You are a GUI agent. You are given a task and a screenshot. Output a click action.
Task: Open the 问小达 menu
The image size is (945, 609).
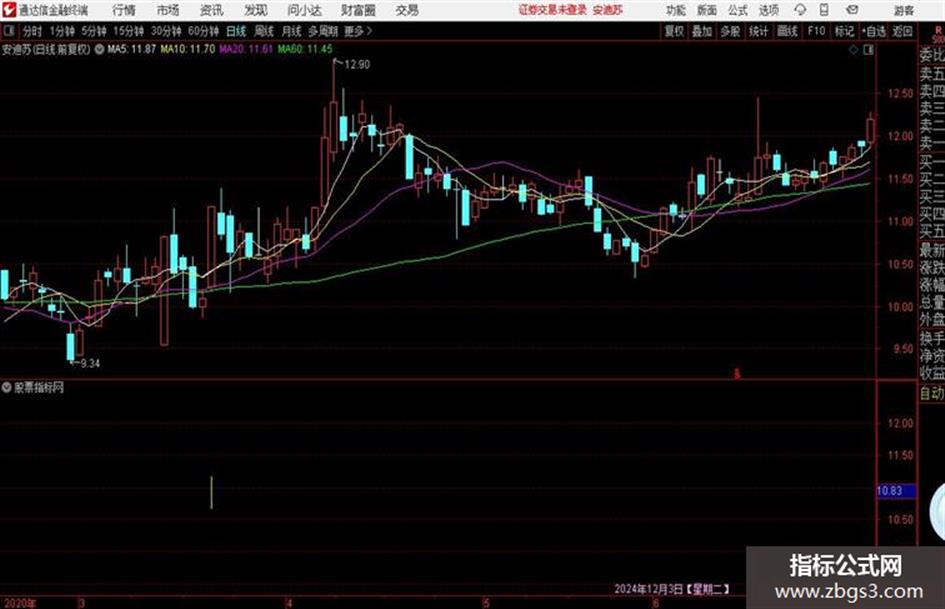[304, 10]
